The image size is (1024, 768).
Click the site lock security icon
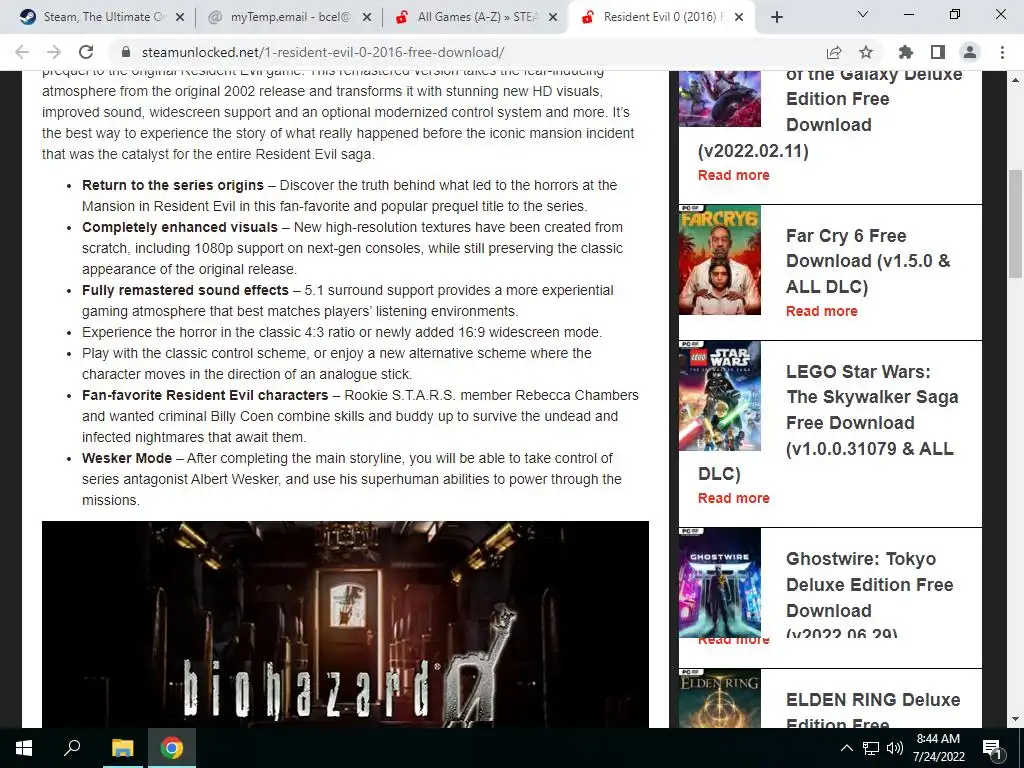pos(127,52)
